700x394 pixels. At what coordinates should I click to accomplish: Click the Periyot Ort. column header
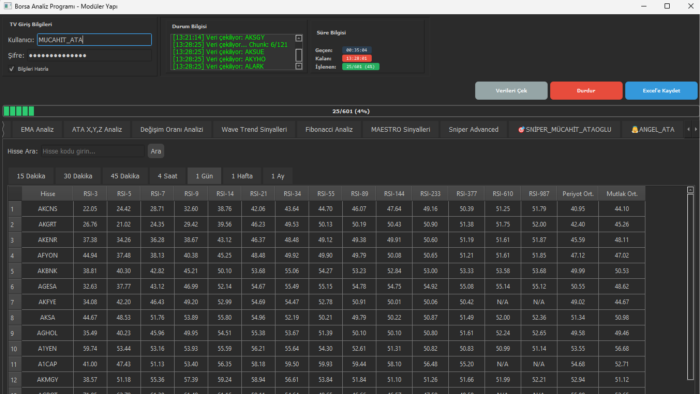pos(578,194)
